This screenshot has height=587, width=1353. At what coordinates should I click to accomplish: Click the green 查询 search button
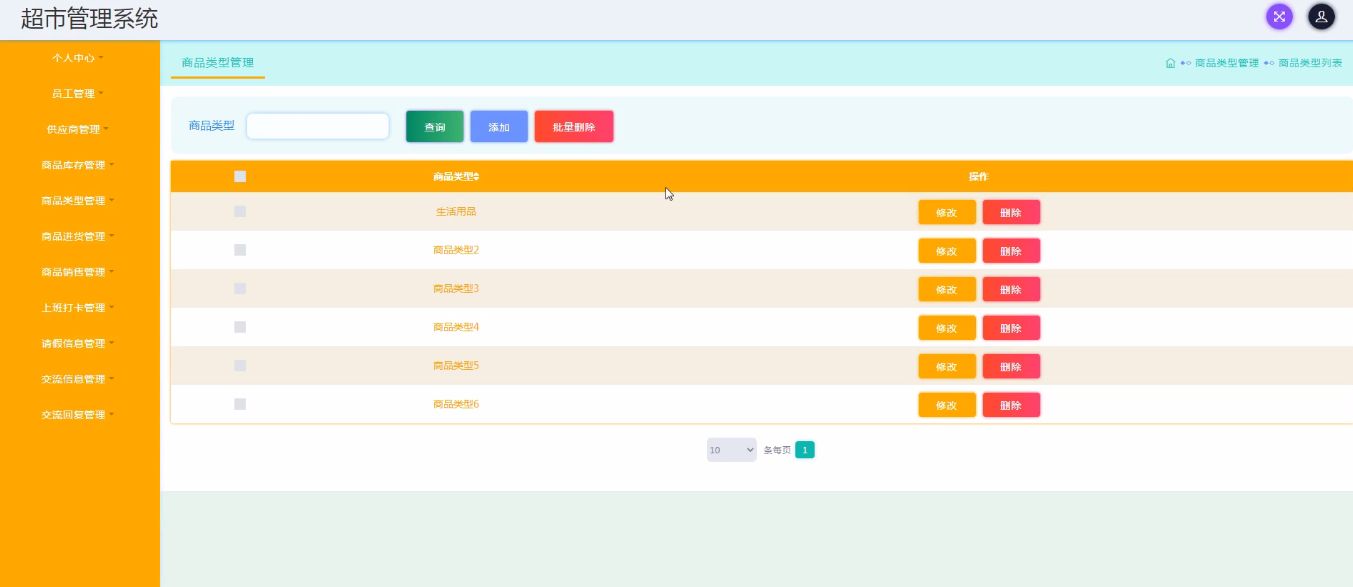click(435, 127)
